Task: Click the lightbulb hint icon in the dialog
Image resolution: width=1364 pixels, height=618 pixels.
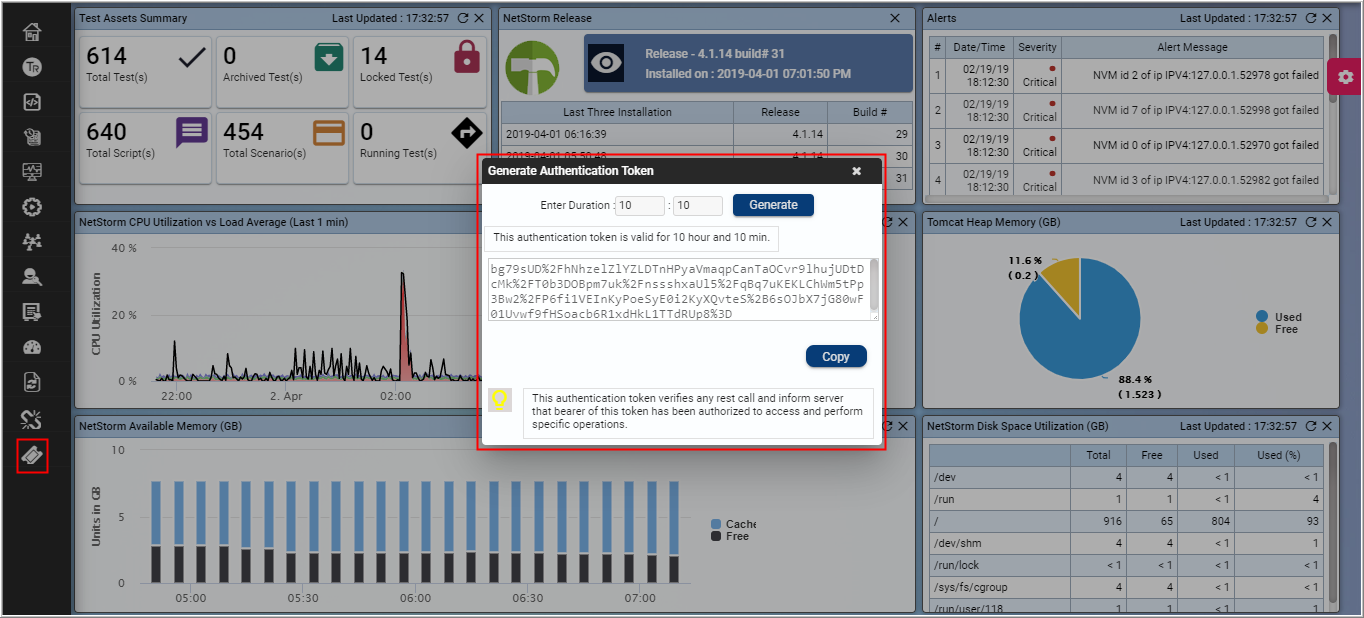Action: tap(499, 400)
